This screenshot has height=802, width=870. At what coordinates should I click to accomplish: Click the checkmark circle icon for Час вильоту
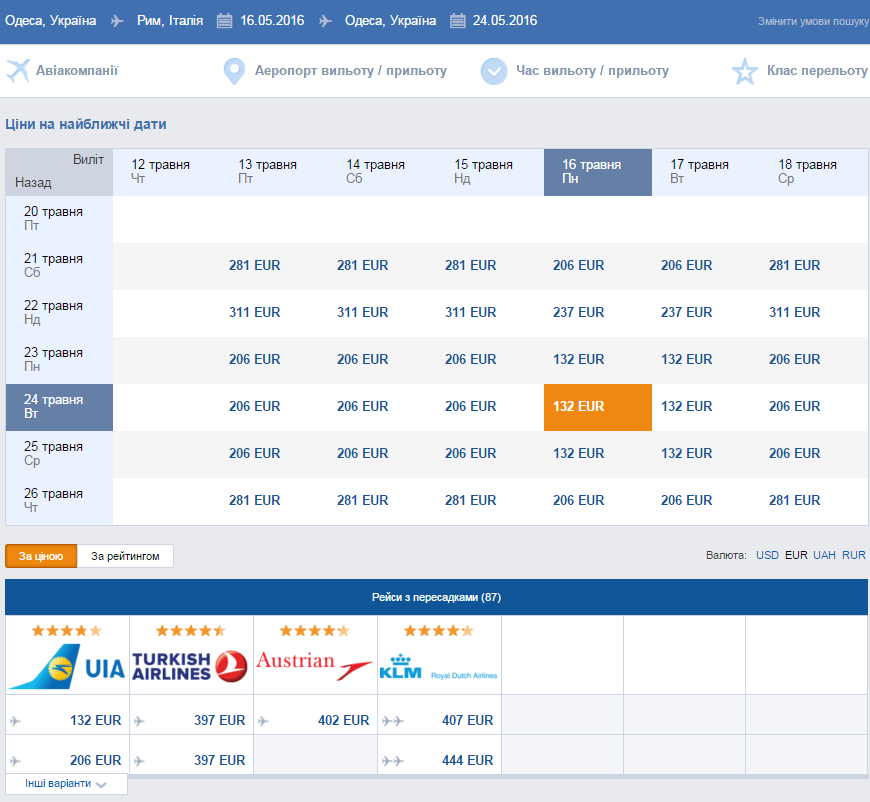coord(494,72)
